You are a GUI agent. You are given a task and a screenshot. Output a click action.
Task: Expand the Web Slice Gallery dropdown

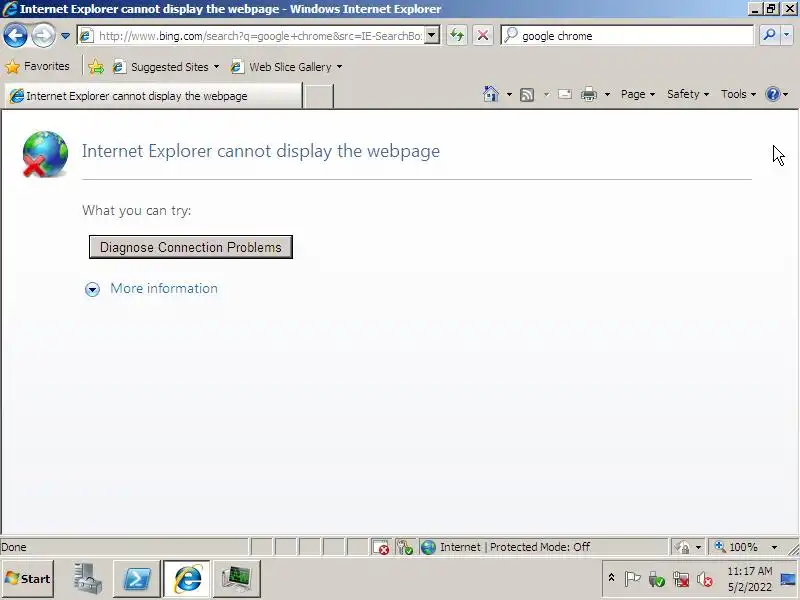(339, 67)
